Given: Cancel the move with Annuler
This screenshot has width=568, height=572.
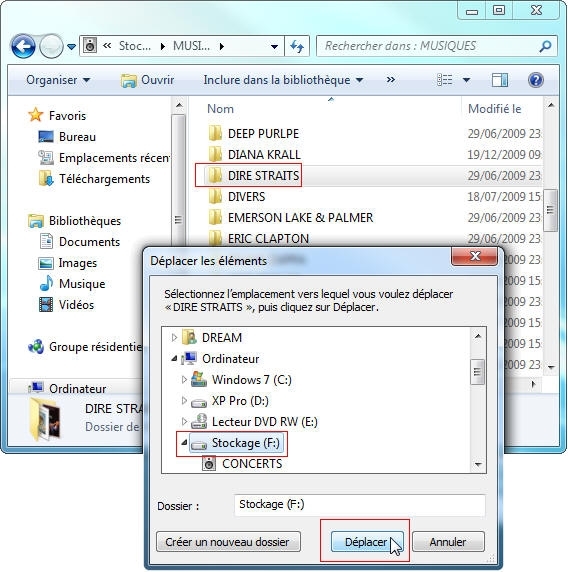Looking at the screenshot, I should [x=448, y=542].
